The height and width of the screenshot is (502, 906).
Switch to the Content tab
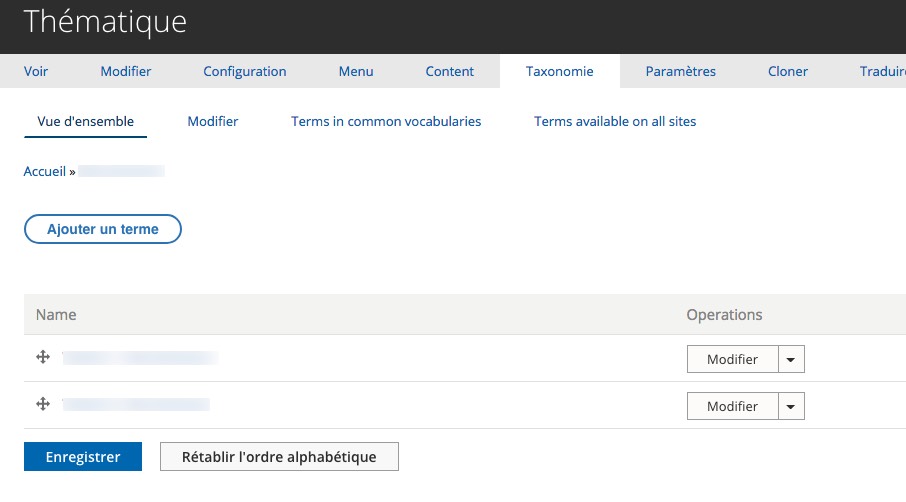450,71
